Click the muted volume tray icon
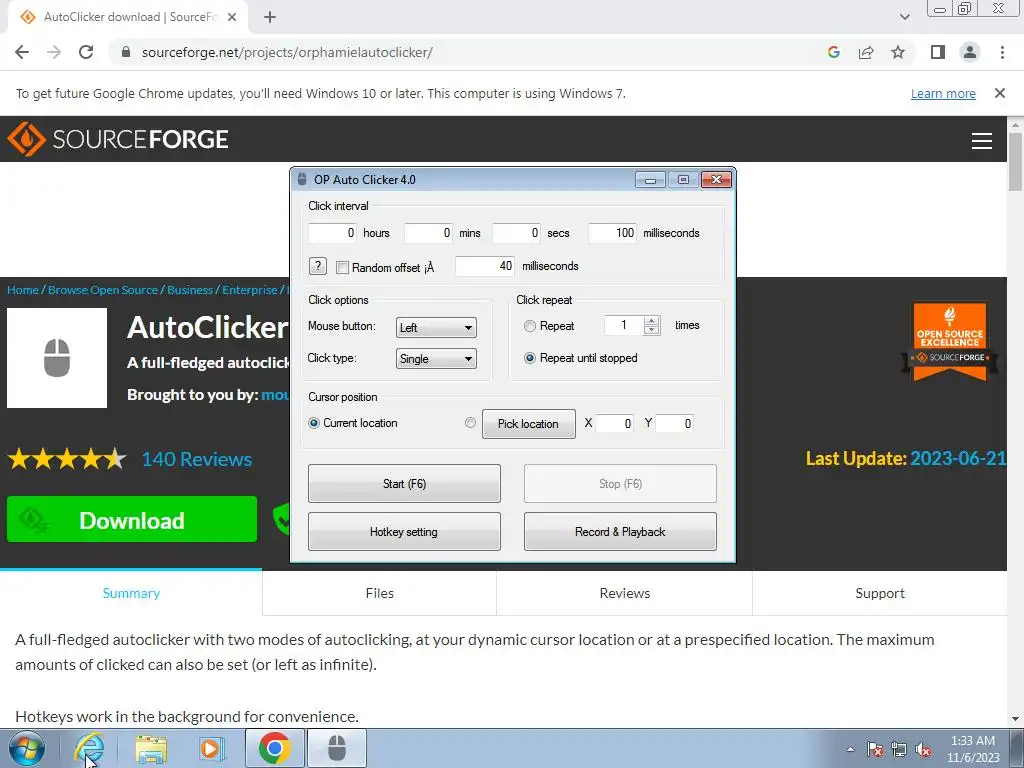Screen dimensions: 1024x768 (x=923, y=749)
